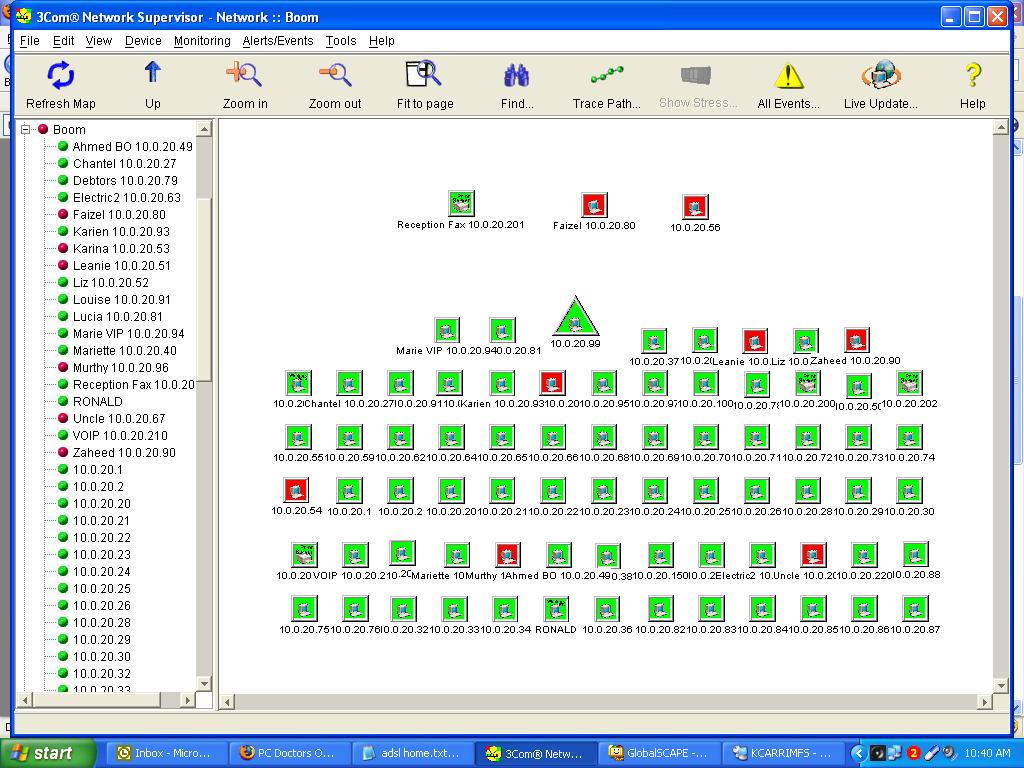
Task: Click the Fit to page icon
Action: 424,76
